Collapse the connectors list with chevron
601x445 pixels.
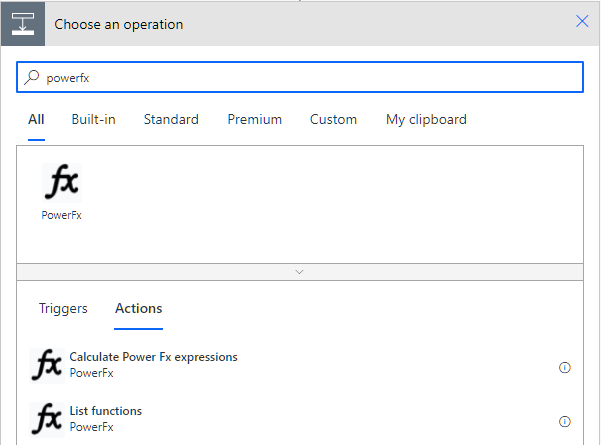click(x=300, y=272)
